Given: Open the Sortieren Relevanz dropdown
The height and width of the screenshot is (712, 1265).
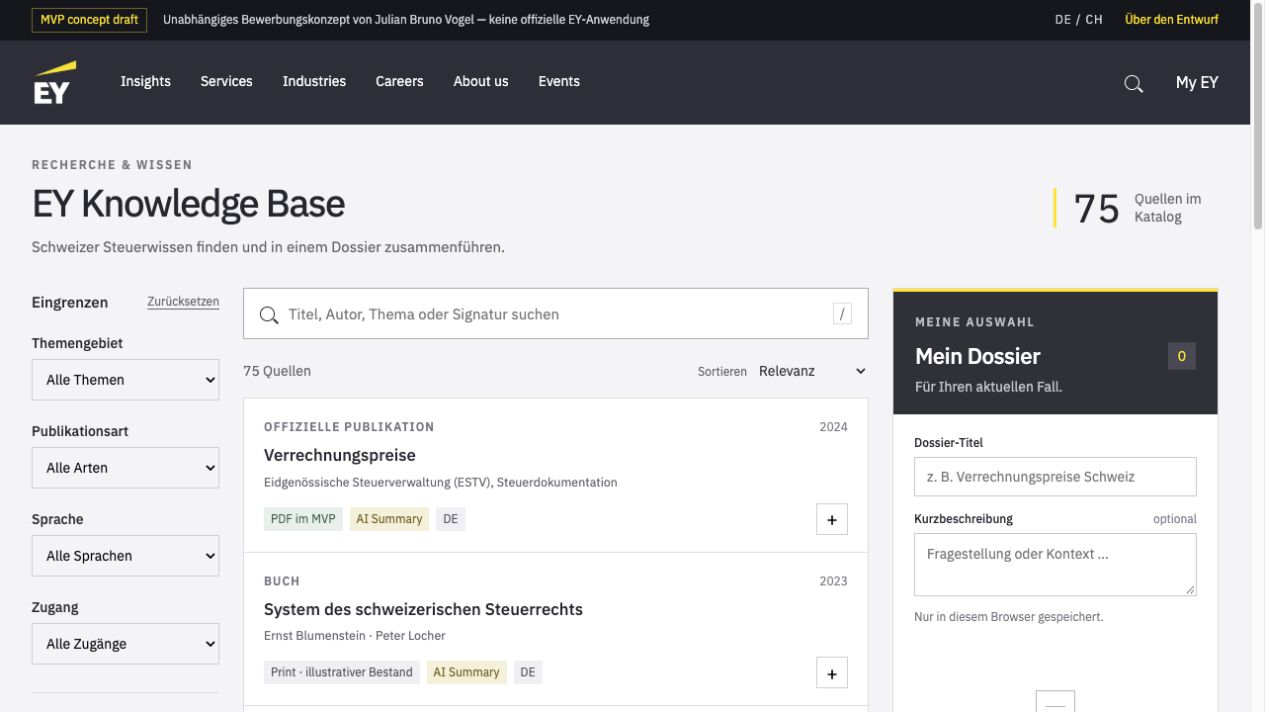Looking at the screenshot, I should (811, 371).
